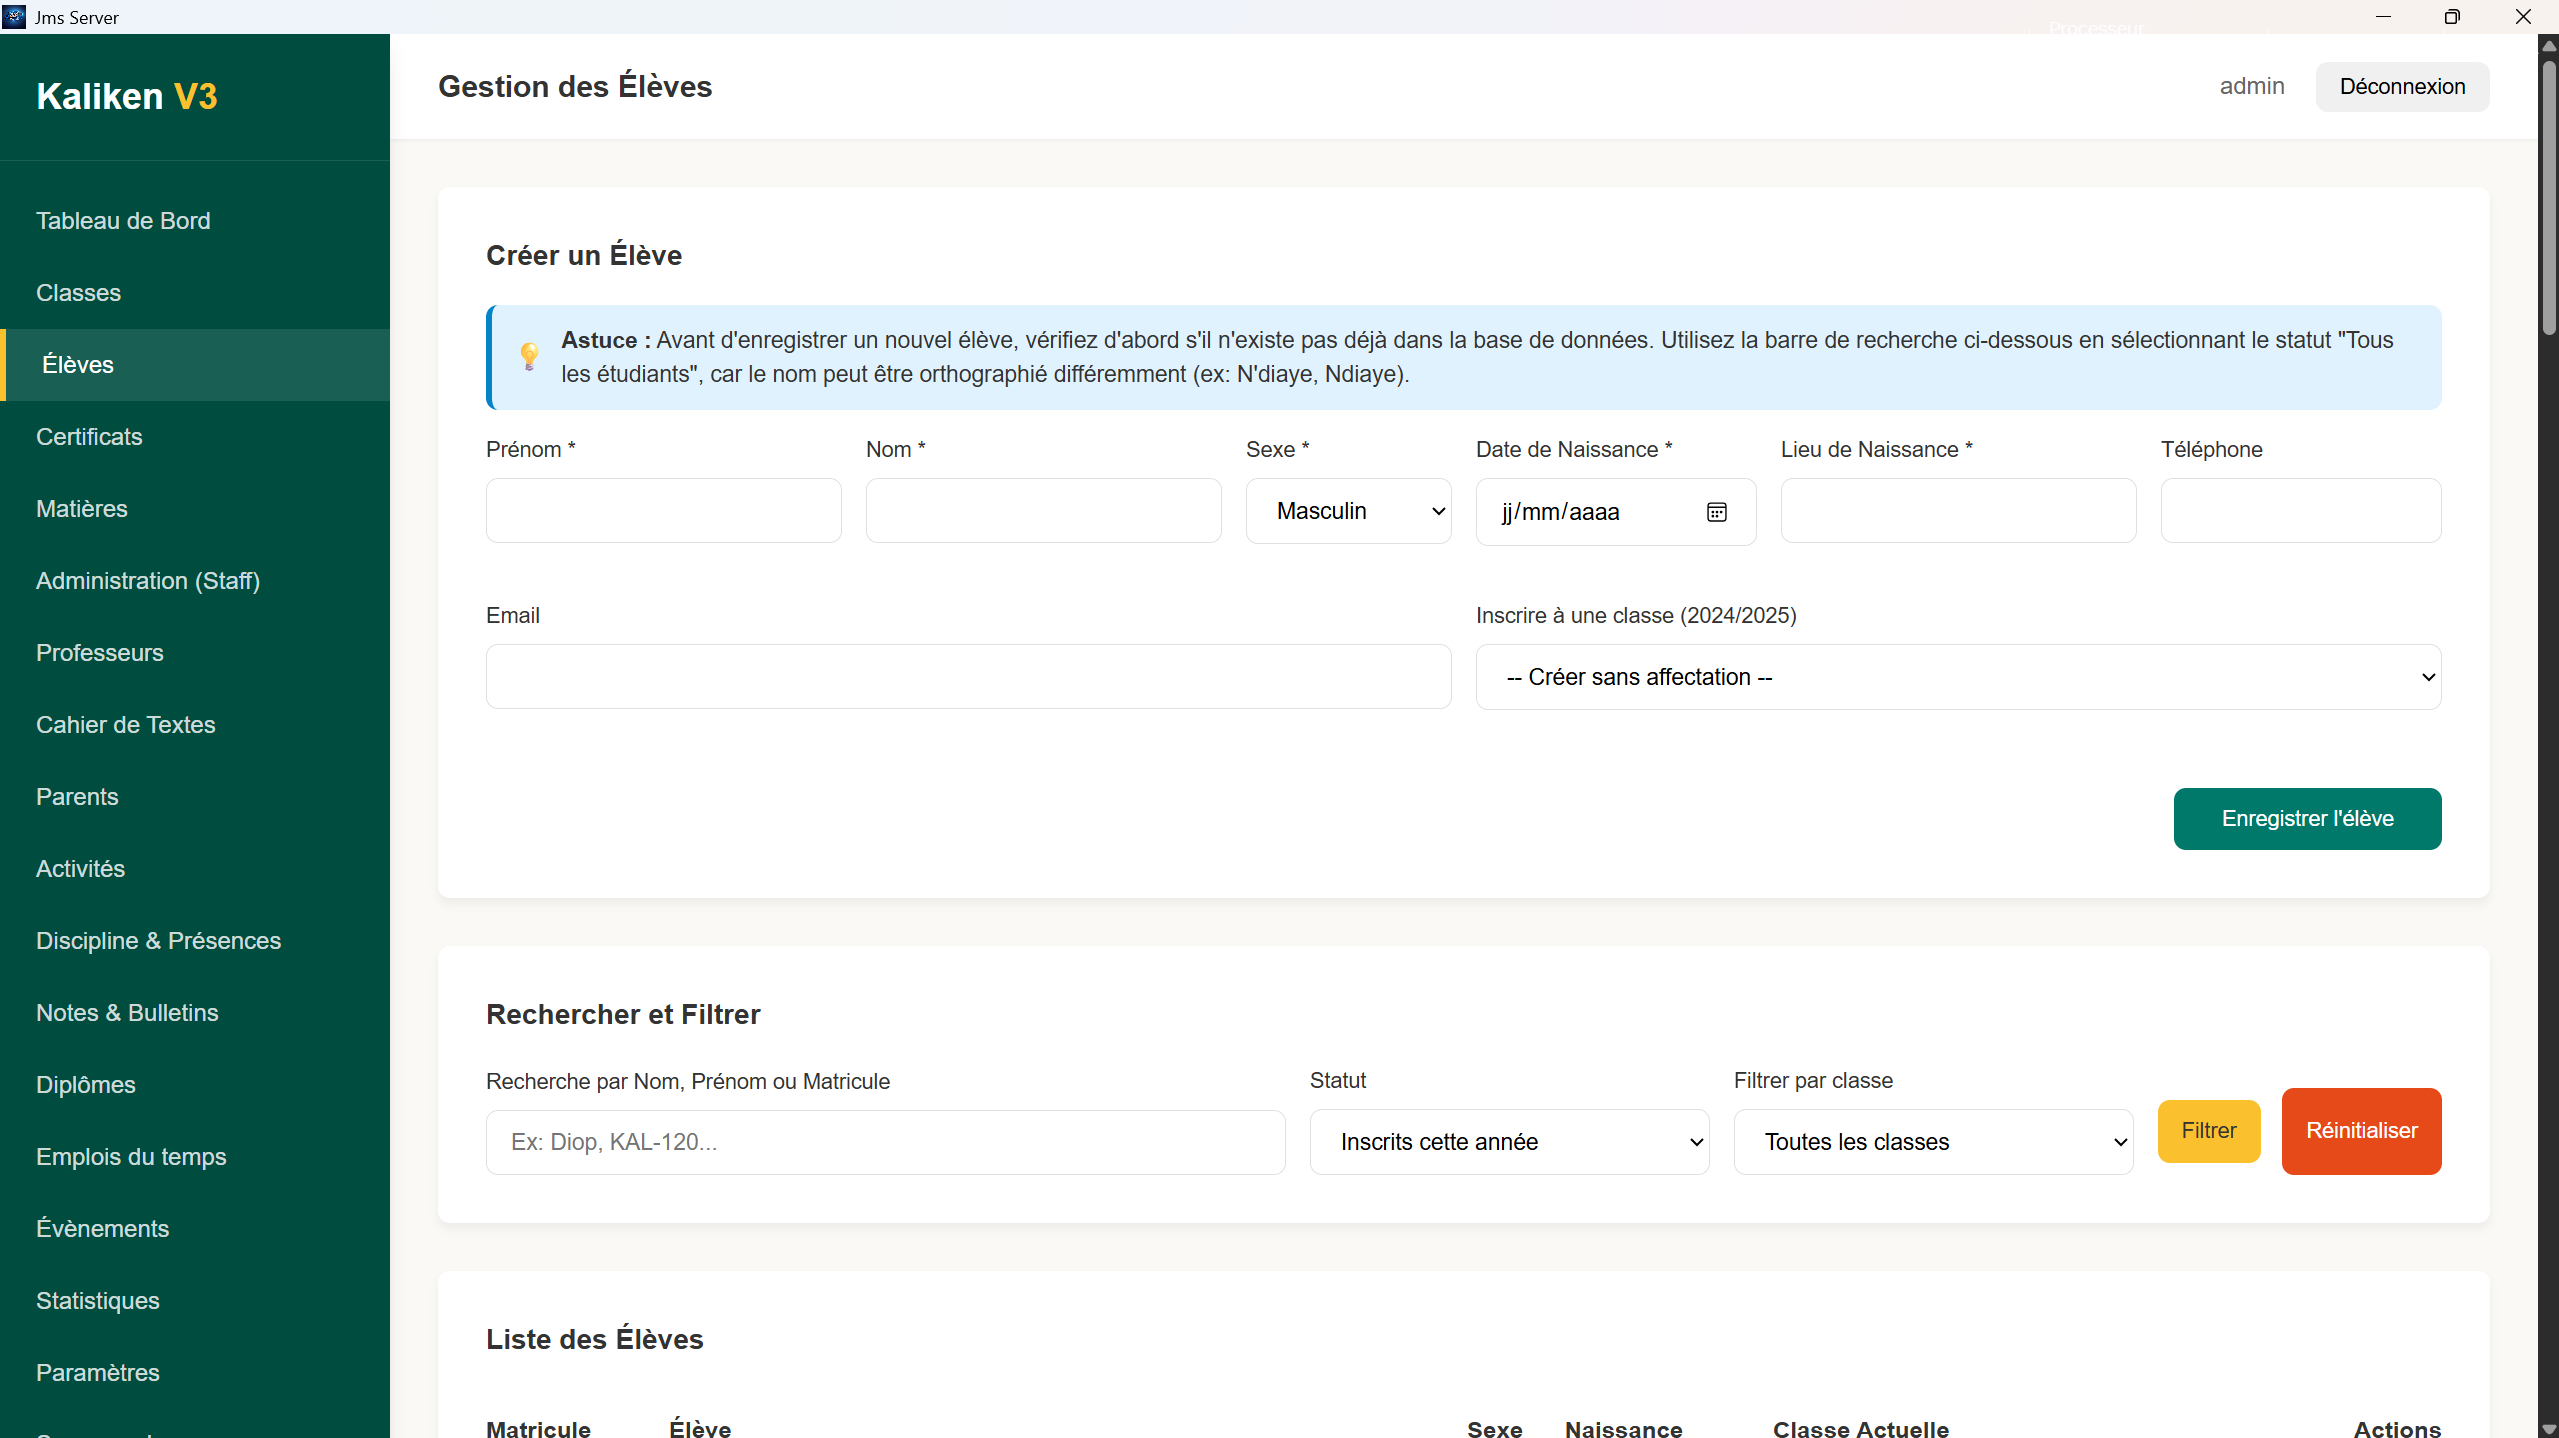This screenshot has height=1438, width=2559.
Task: Go to Tableau de Bord
Action: pos(123,221)
